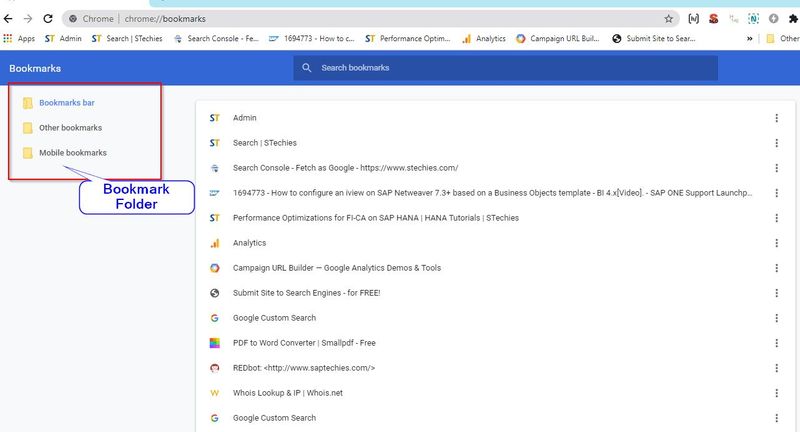The image size is (800, 432).
Task: Open more actions for Search Console row
Action: coord(776,168)
